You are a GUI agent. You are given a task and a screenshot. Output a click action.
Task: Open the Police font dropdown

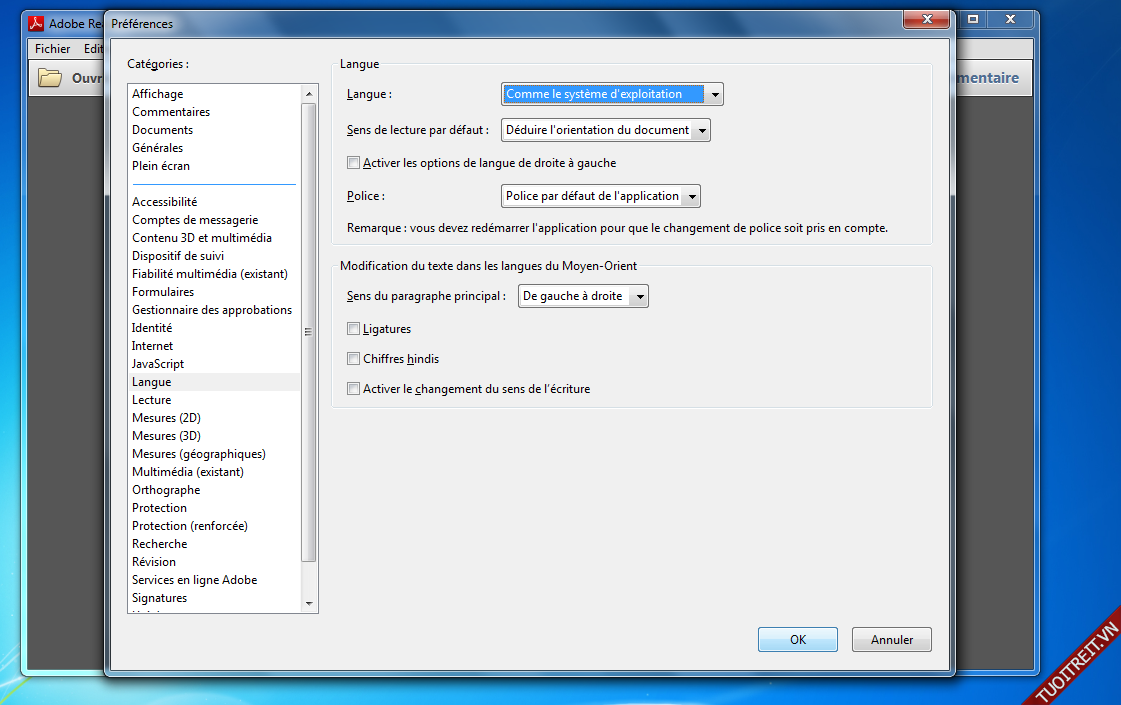(600, 196)
